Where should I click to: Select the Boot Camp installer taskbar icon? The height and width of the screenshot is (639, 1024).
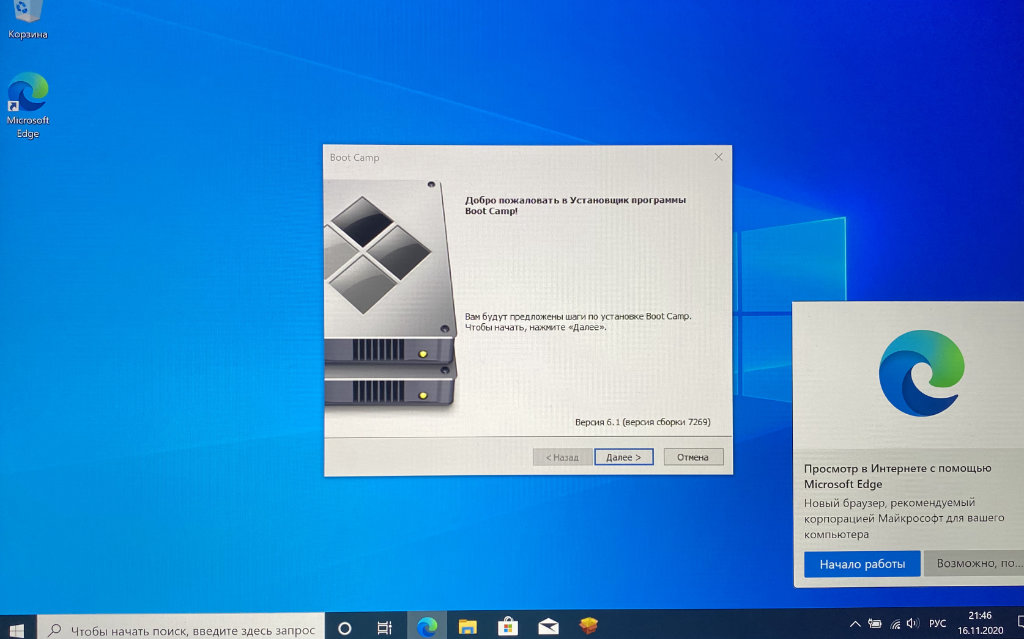(x=589, y=627)
